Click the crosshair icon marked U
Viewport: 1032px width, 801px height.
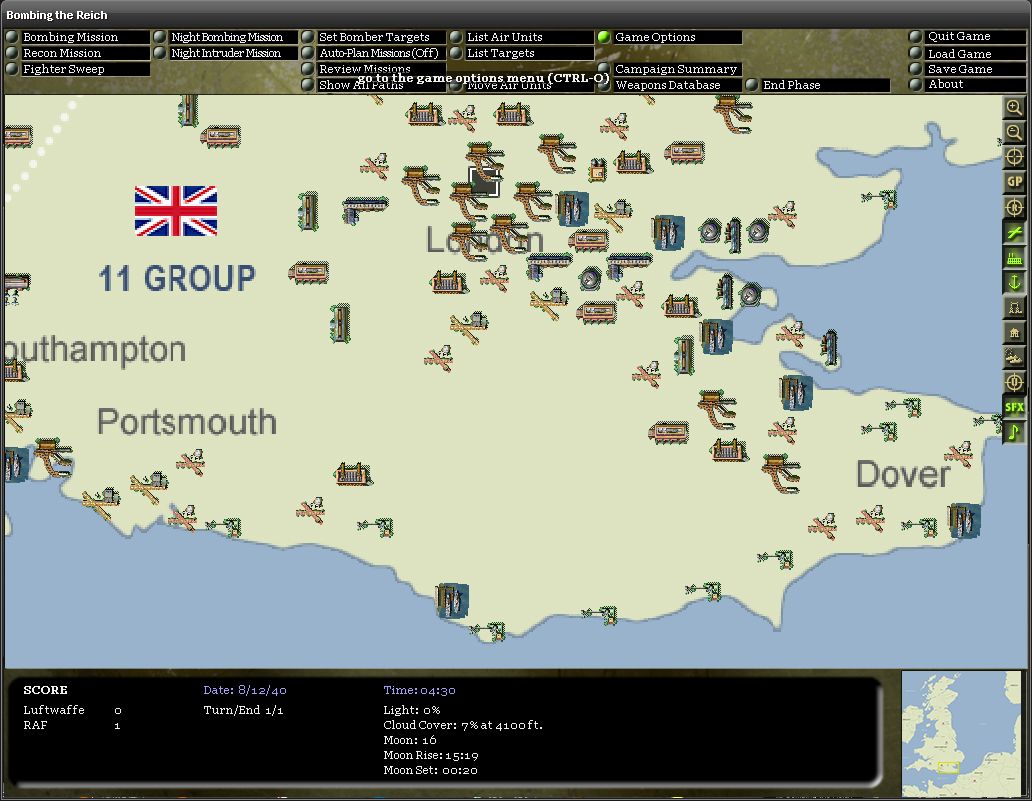pyautogui.click(x=1014, y=382)
